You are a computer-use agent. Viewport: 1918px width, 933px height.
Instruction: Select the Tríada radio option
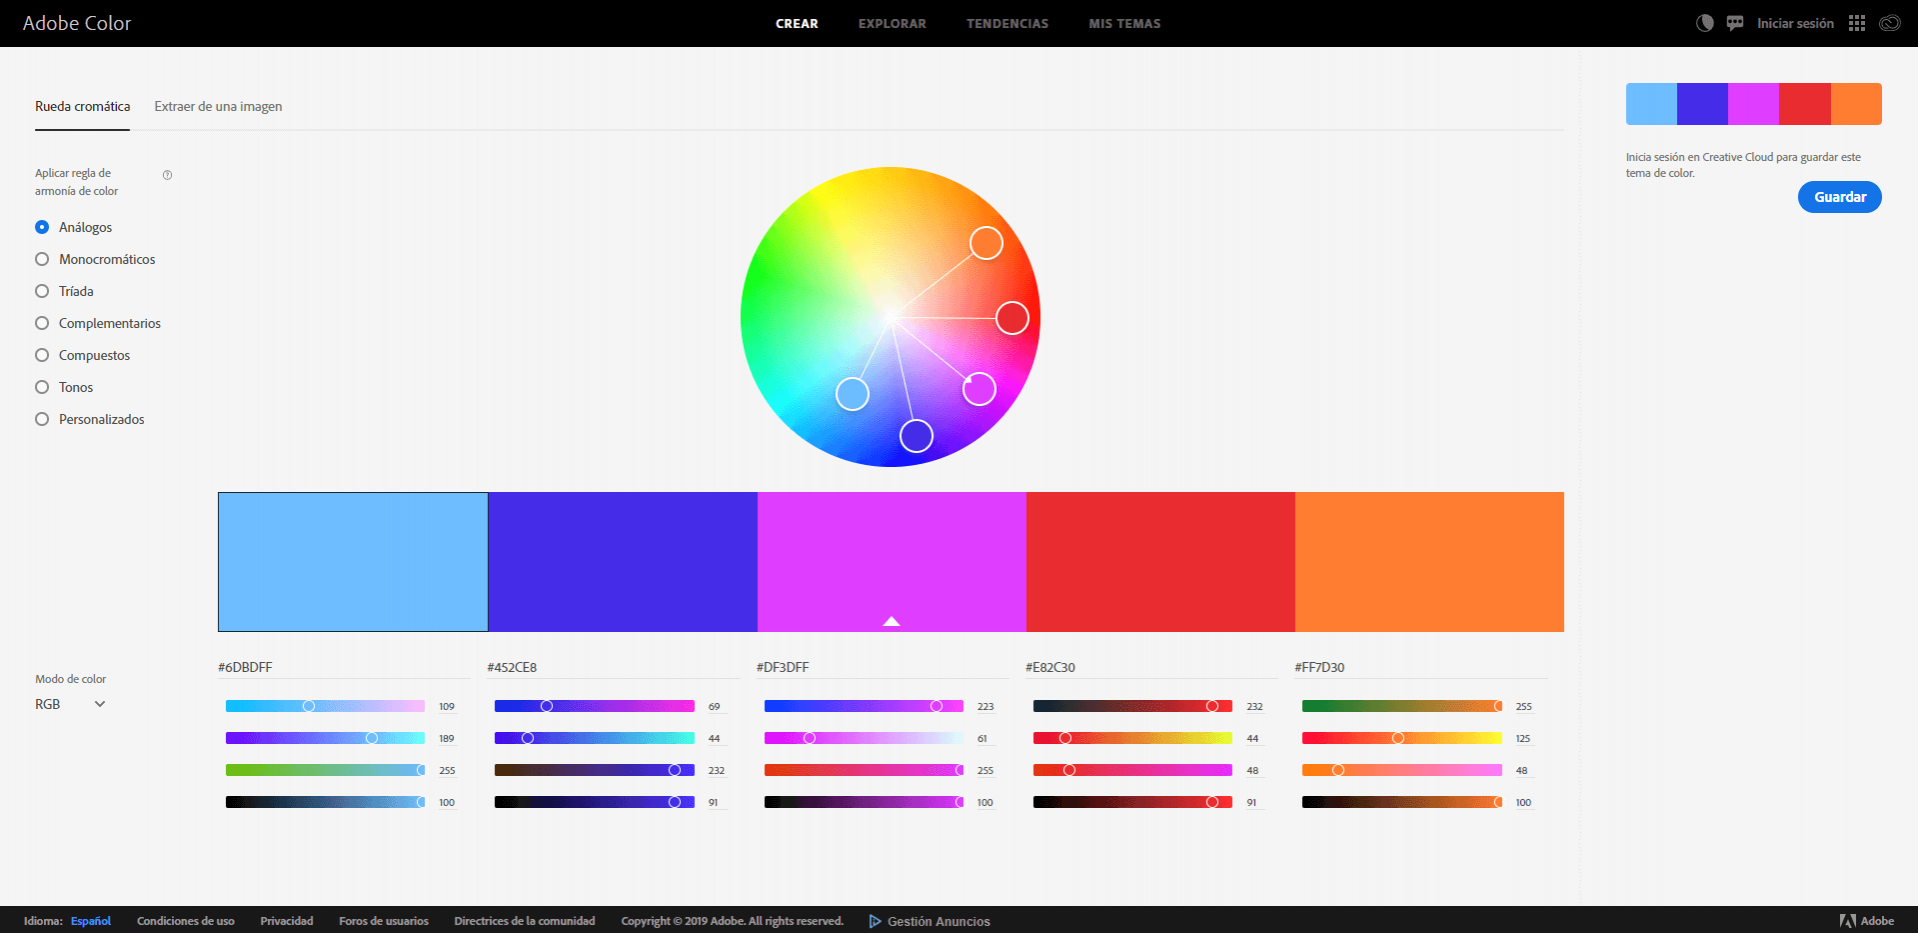tap(42, 291)
